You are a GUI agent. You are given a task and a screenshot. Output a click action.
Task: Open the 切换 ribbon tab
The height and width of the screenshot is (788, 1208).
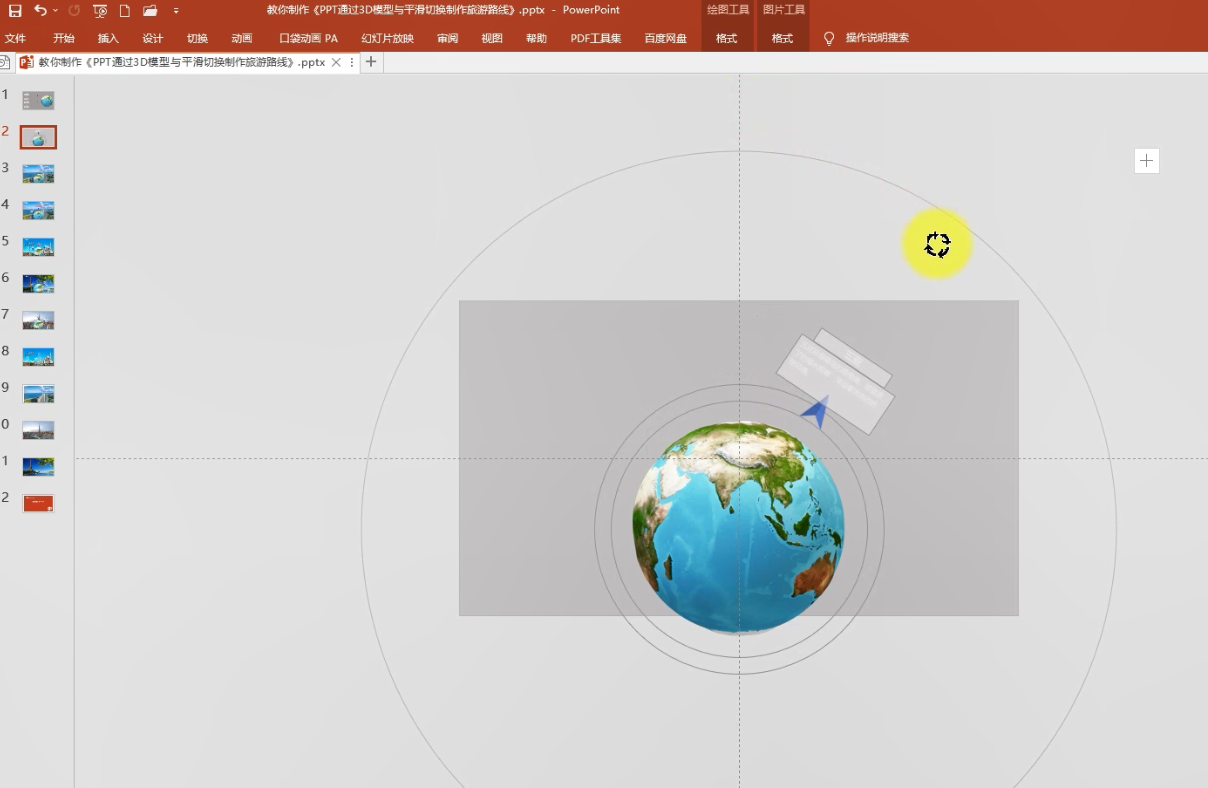click(197, 38)
